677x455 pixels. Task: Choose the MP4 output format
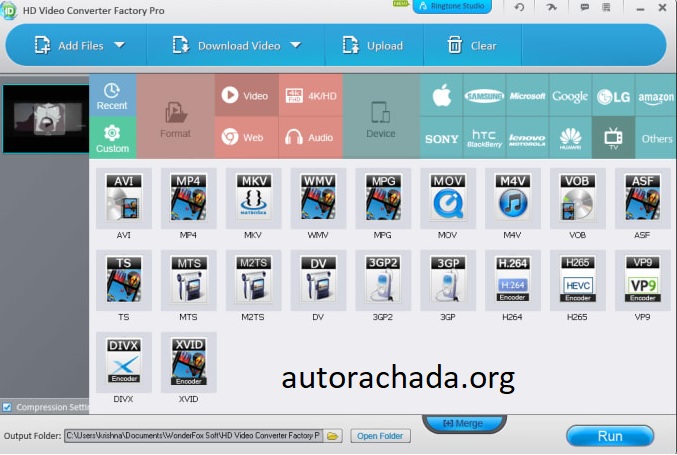pos(189,198)
